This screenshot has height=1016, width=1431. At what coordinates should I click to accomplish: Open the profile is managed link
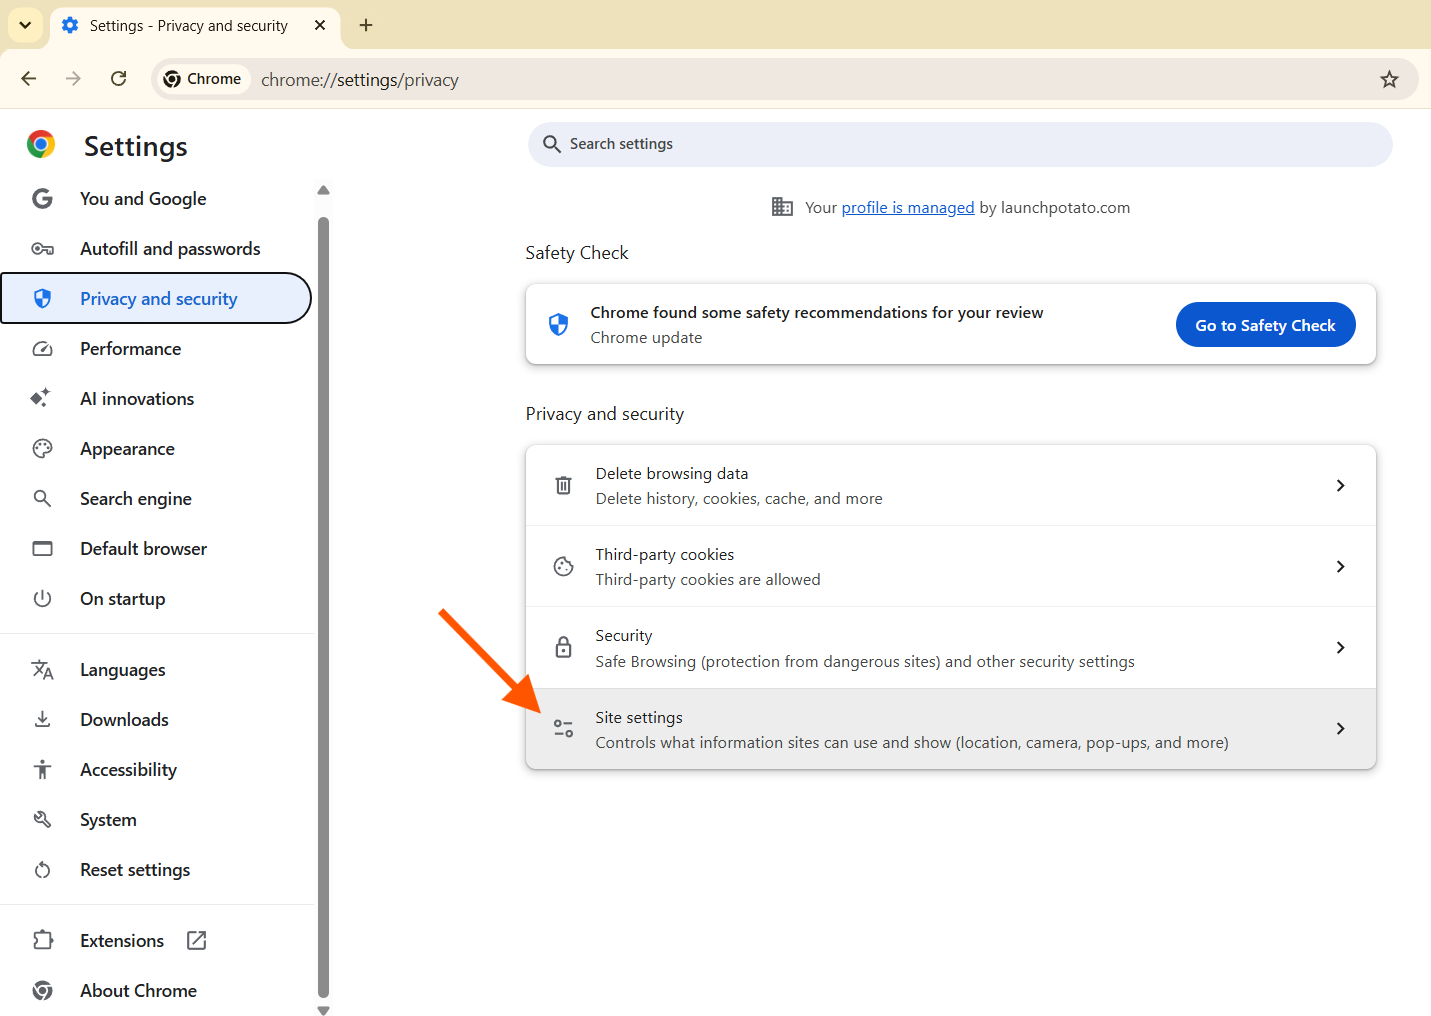[908, 207]
